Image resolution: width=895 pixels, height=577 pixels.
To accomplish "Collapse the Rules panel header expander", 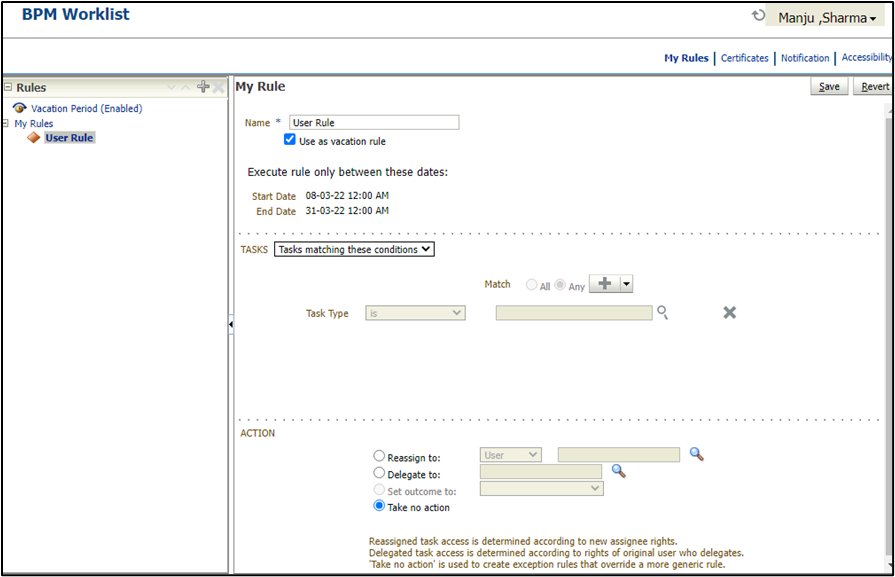I will click(8, 87).
